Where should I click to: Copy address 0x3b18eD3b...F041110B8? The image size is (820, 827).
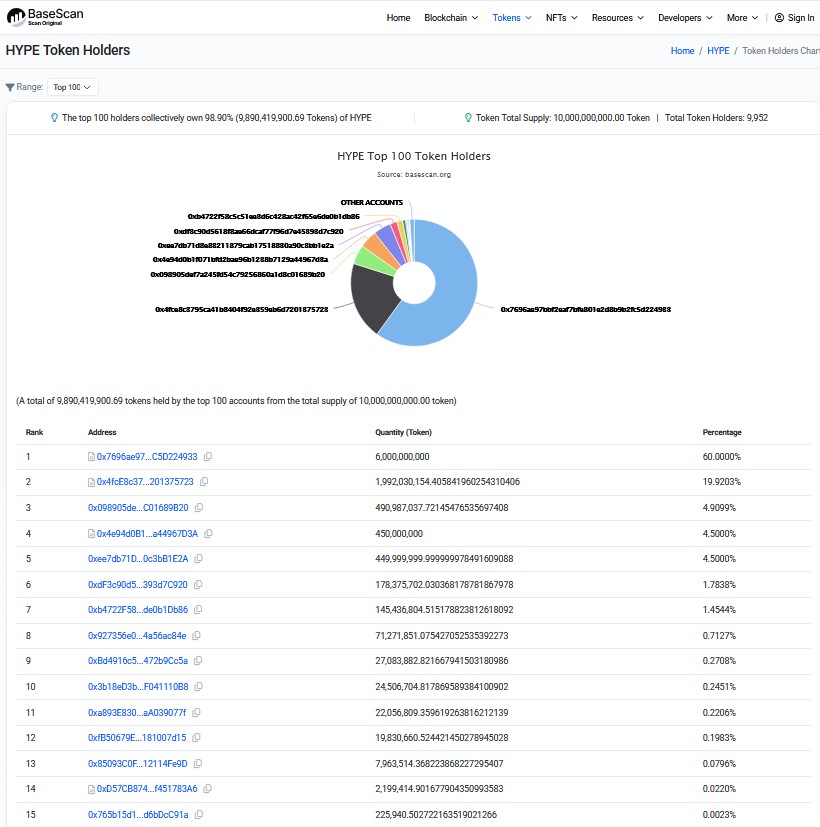tap(198, 687)
